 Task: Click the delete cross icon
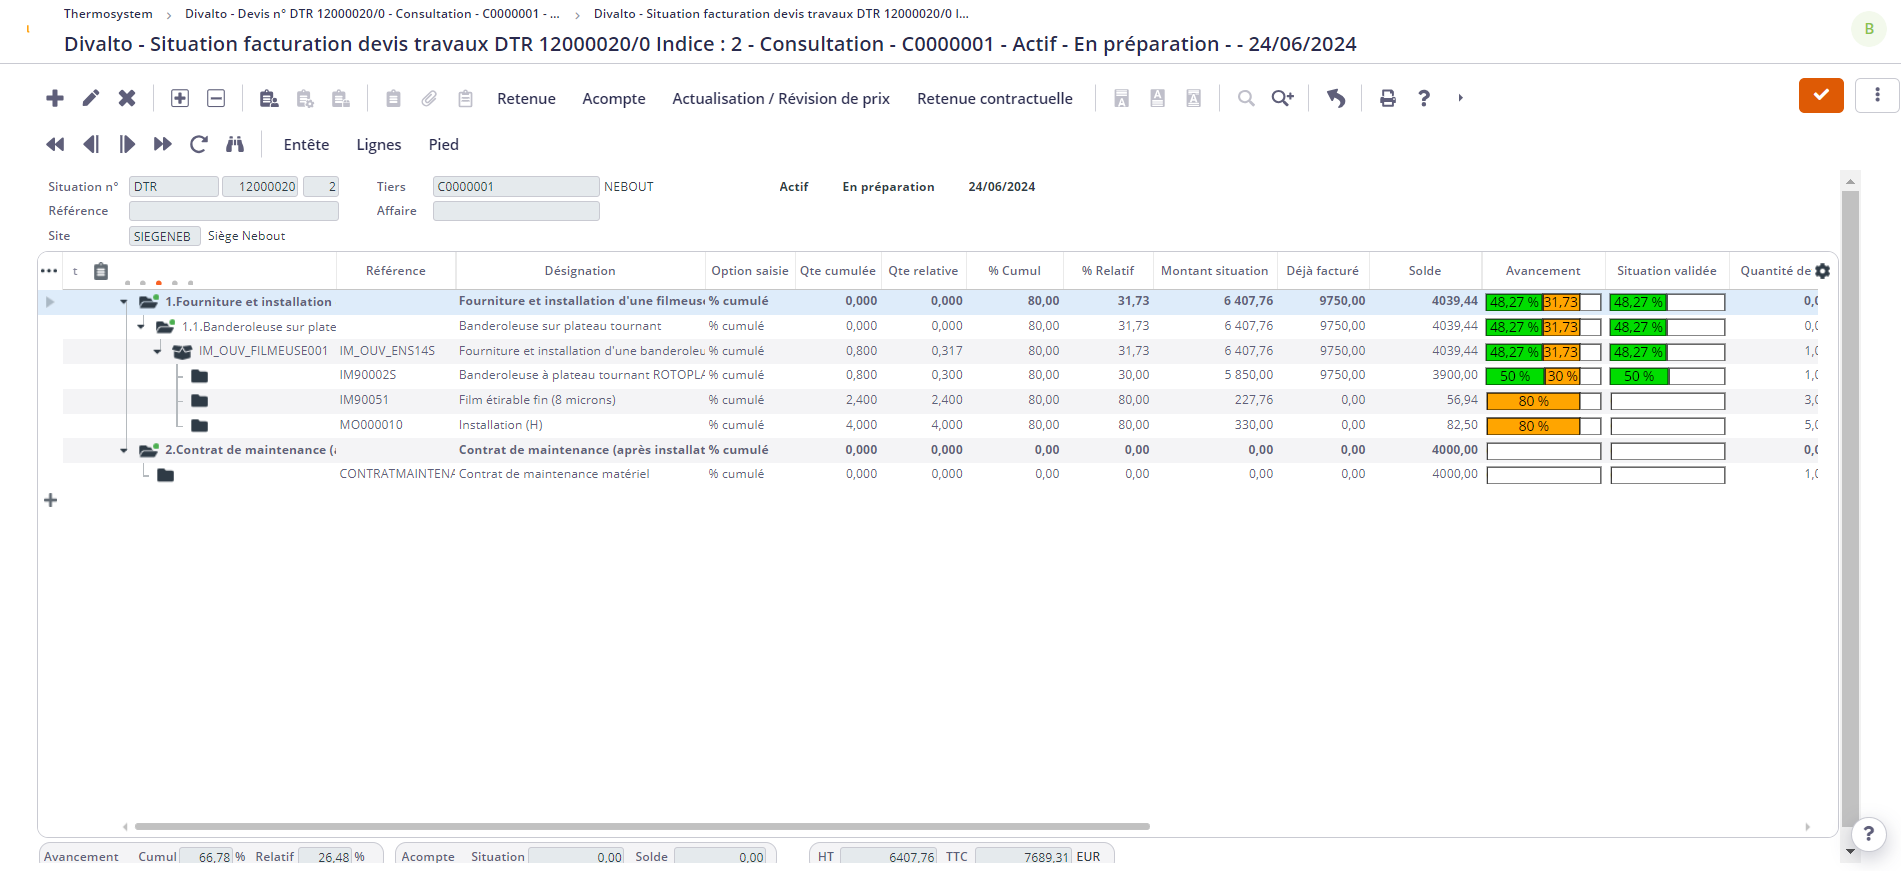click(x=127, y=98)
